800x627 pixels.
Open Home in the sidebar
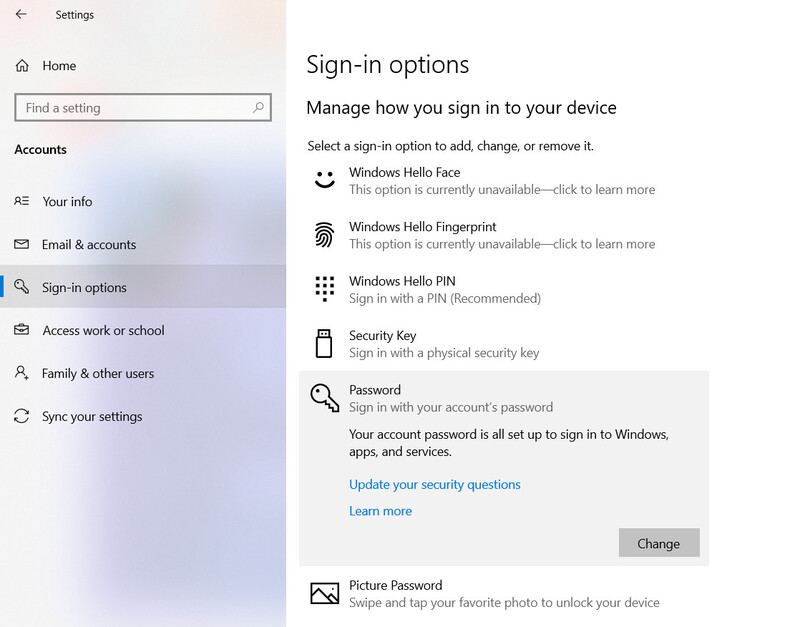tap(143, 66)
